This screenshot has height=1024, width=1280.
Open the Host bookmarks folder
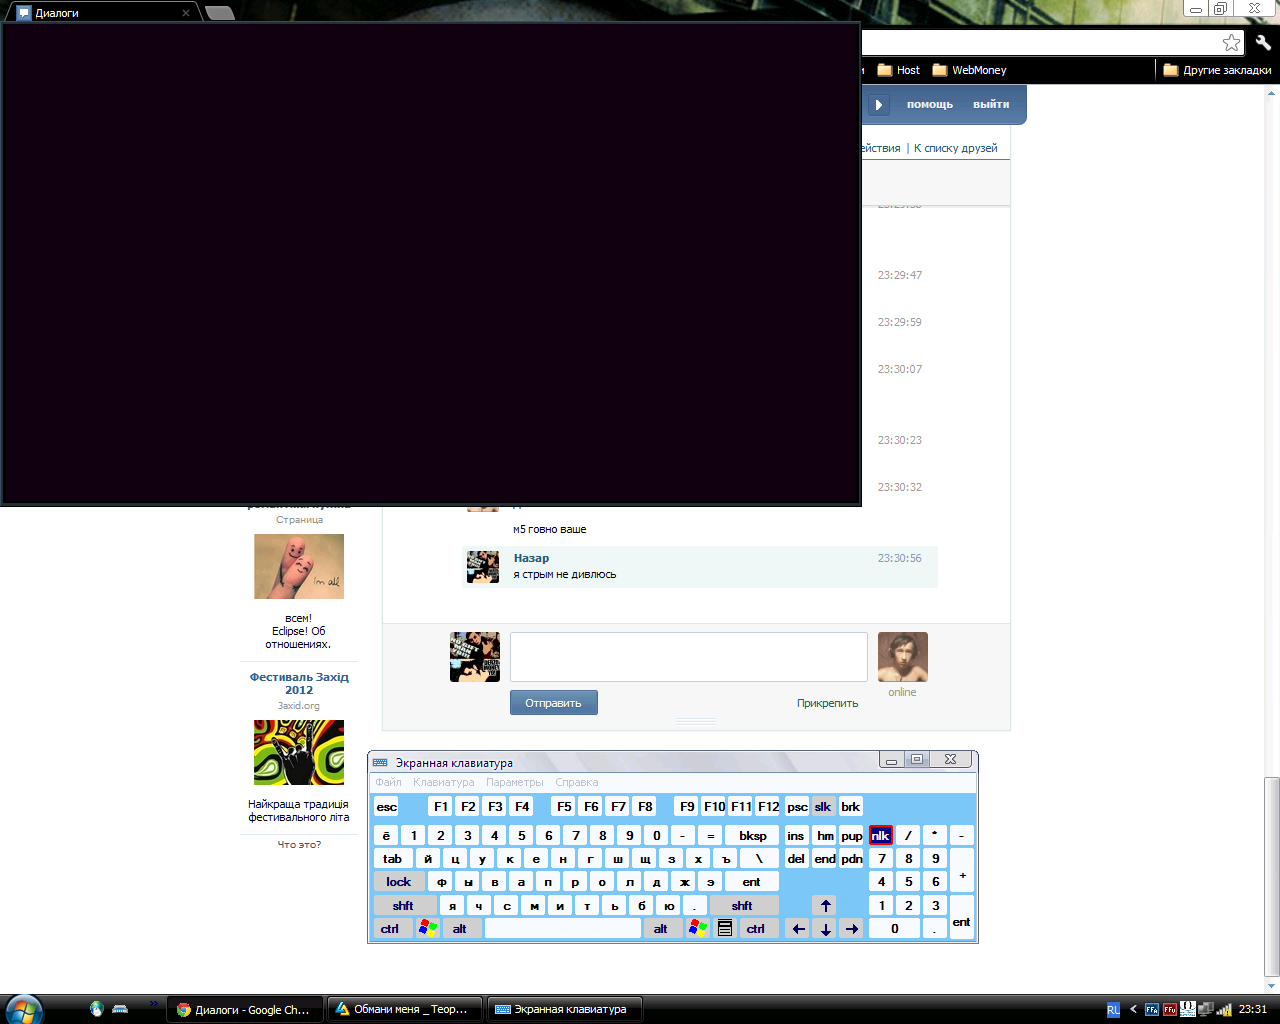(898, 70)
